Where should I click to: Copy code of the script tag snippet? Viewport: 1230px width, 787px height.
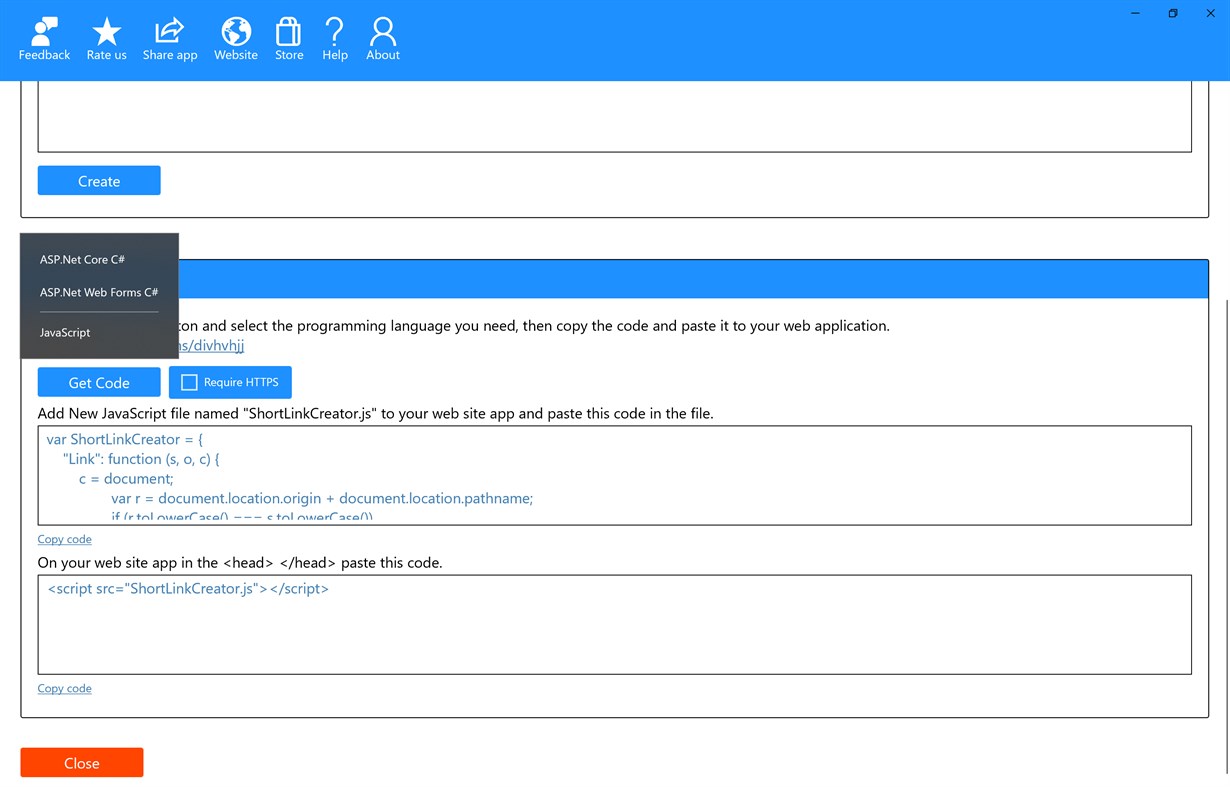pos(64,688)
